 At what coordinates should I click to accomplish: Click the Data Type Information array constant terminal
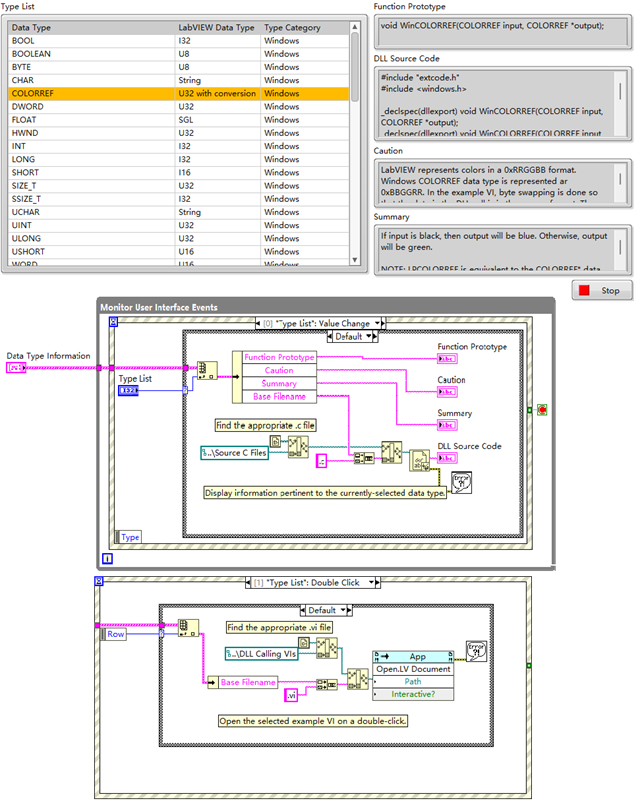click(16, 368)
